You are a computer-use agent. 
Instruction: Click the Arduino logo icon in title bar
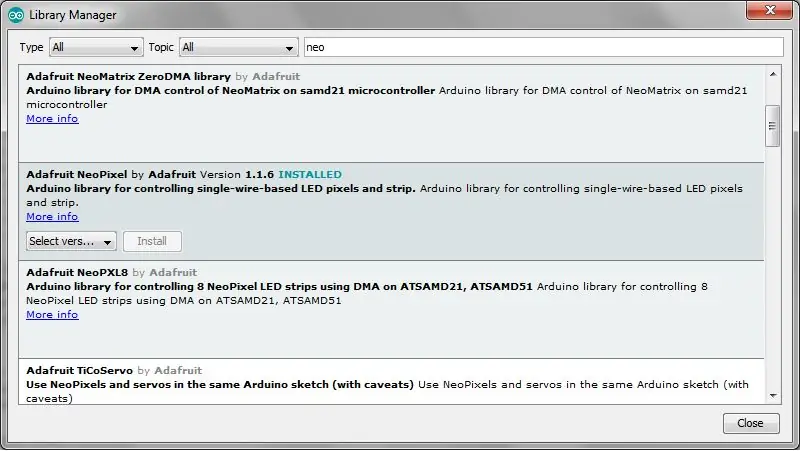[16, 15]
